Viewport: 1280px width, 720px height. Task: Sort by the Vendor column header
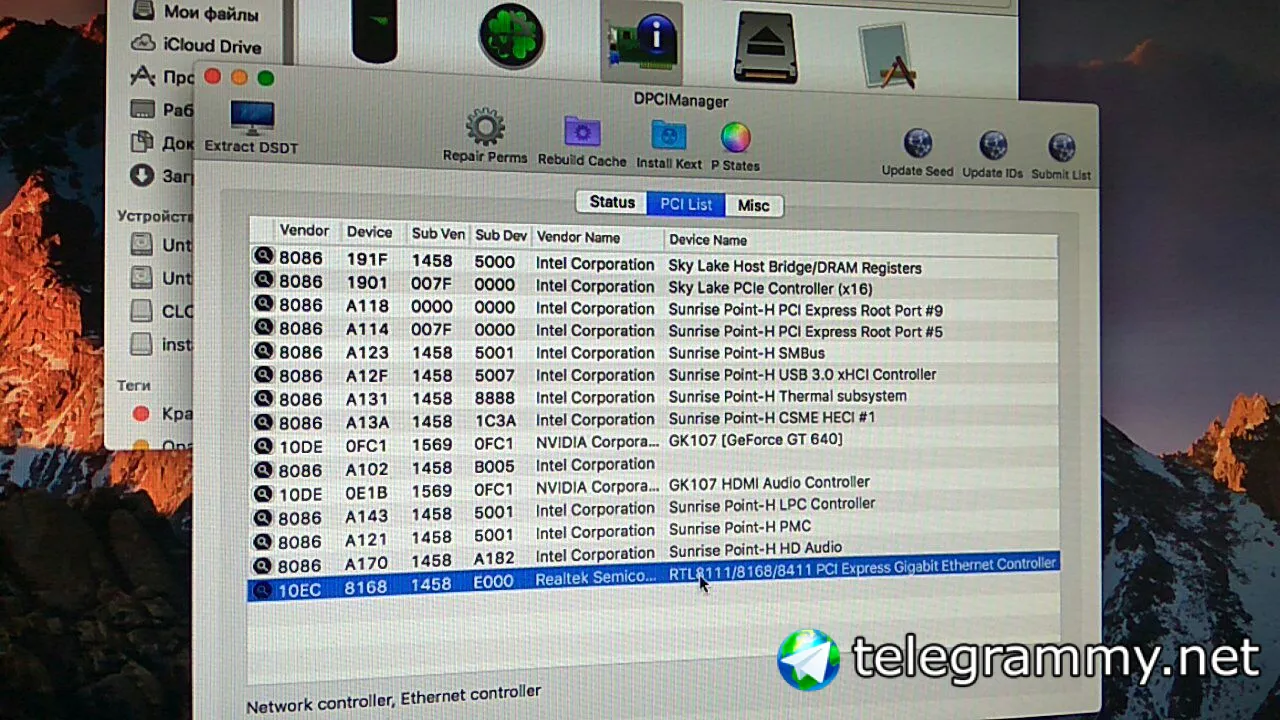pyautogui.click(x=304, y=230)
